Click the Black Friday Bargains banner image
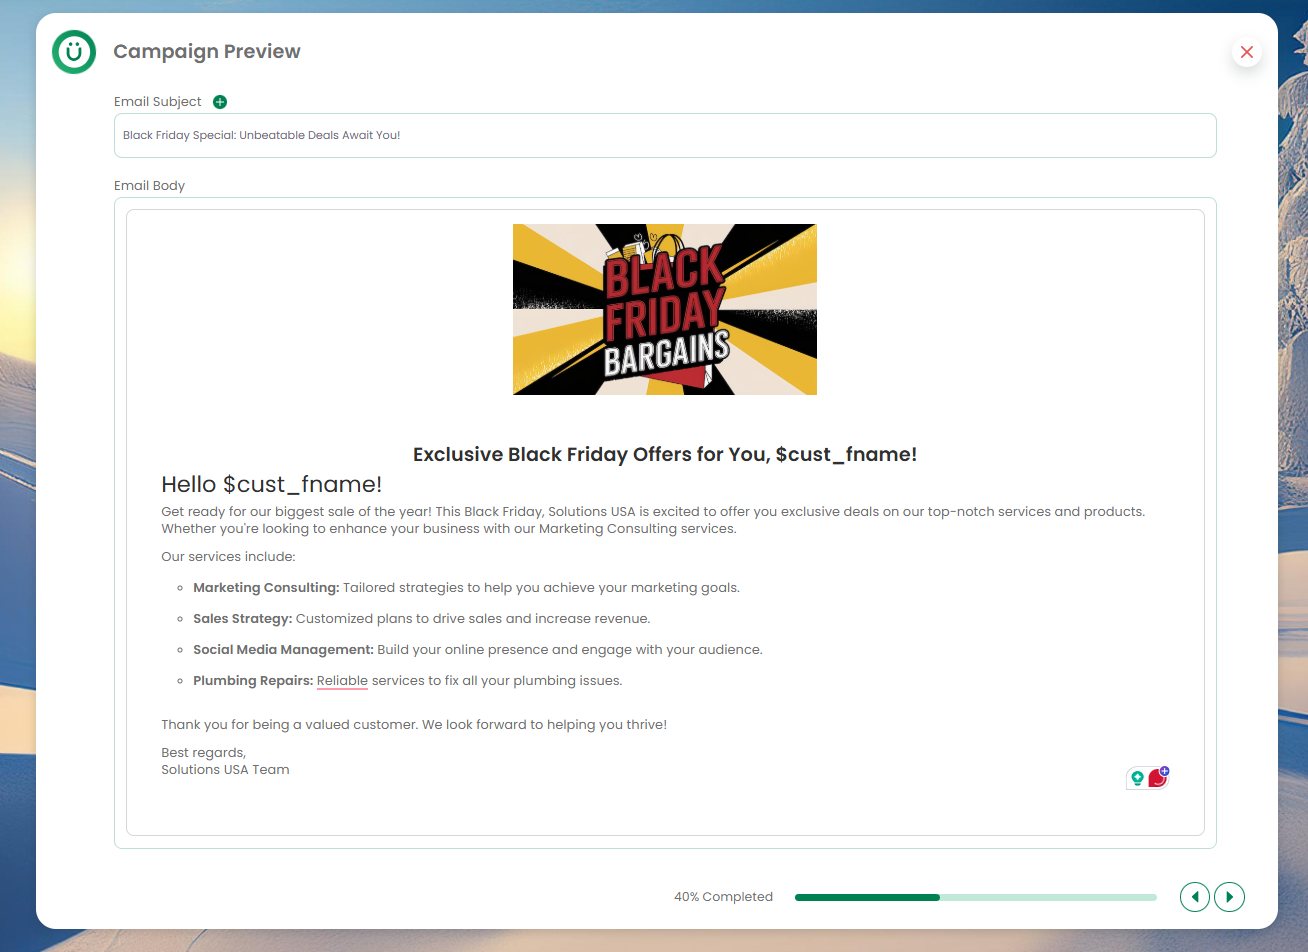This screenshot has height=952, width=1308. pyautogui.click(x=664, y=309)
